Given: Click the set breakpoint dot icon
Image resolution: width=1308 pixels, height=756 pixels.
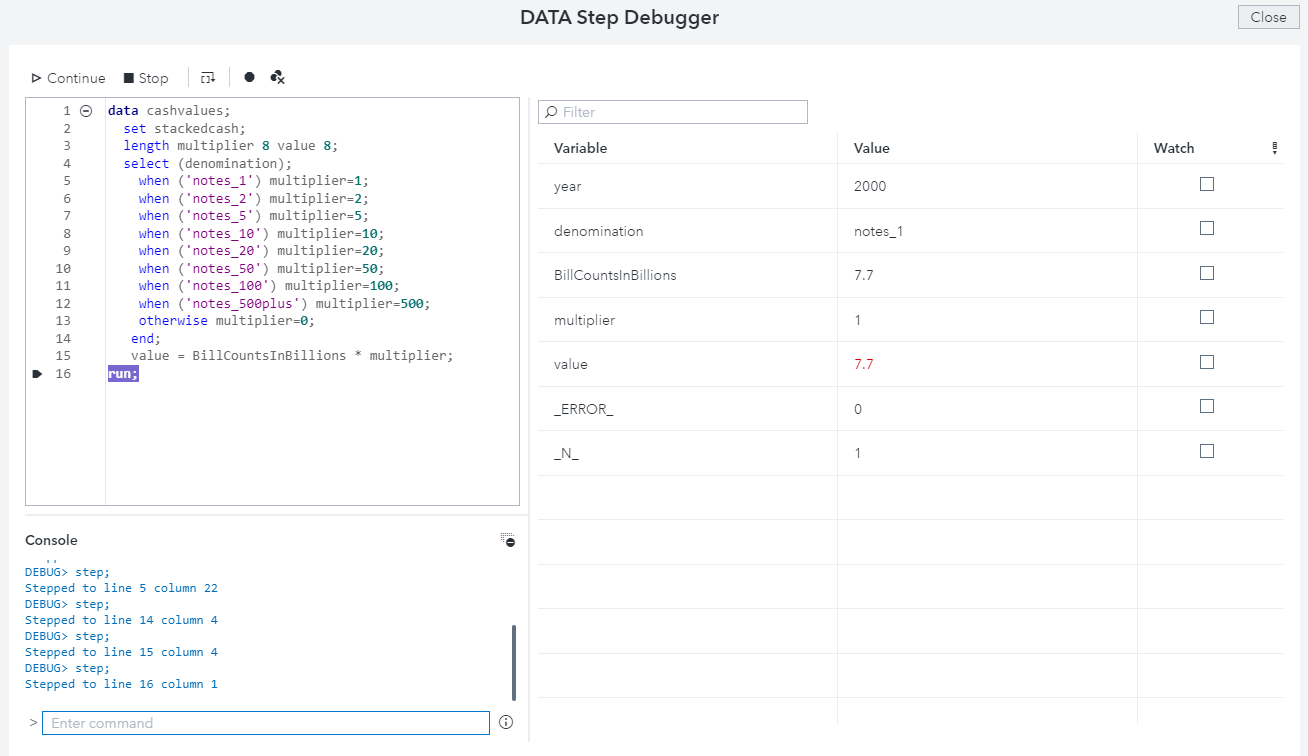Looking at the screenshot, I should point(249,77).
